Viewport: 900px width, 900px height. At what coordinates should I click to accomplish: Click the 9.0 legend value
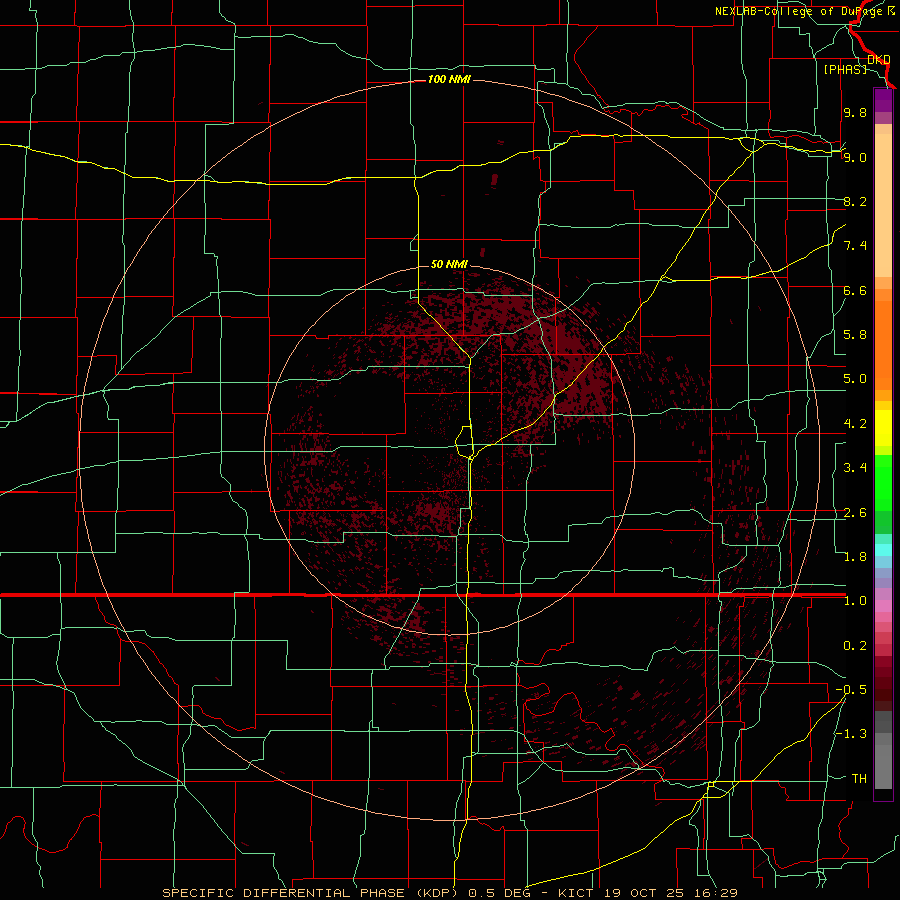pyautogui.click(x=855, y=157)
